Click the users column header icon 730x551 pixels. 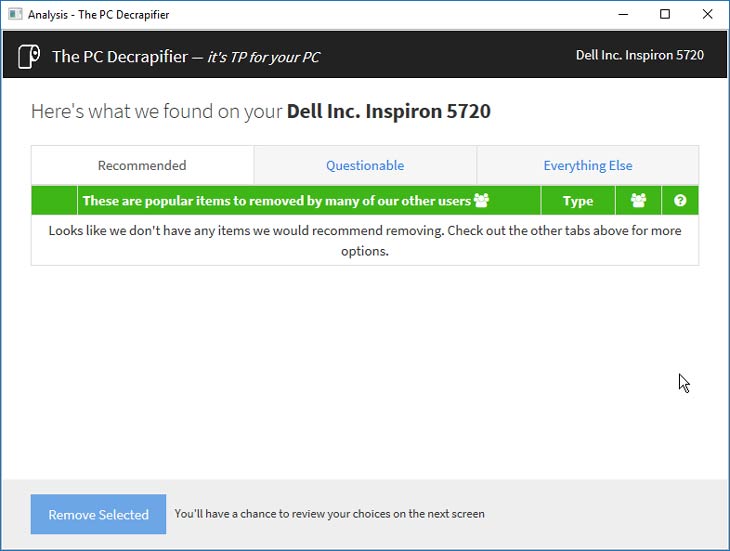click(x=638, y=201)
